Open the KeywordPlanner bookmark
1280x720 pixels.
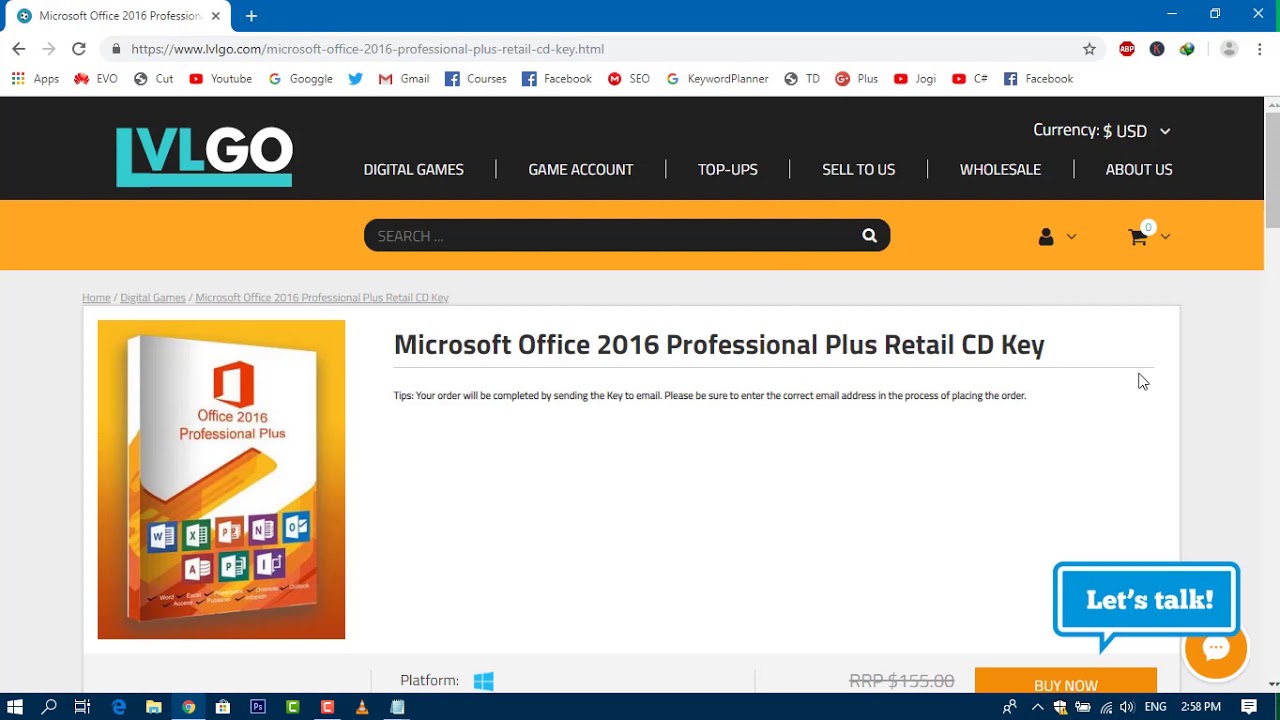tap(717, 79)
